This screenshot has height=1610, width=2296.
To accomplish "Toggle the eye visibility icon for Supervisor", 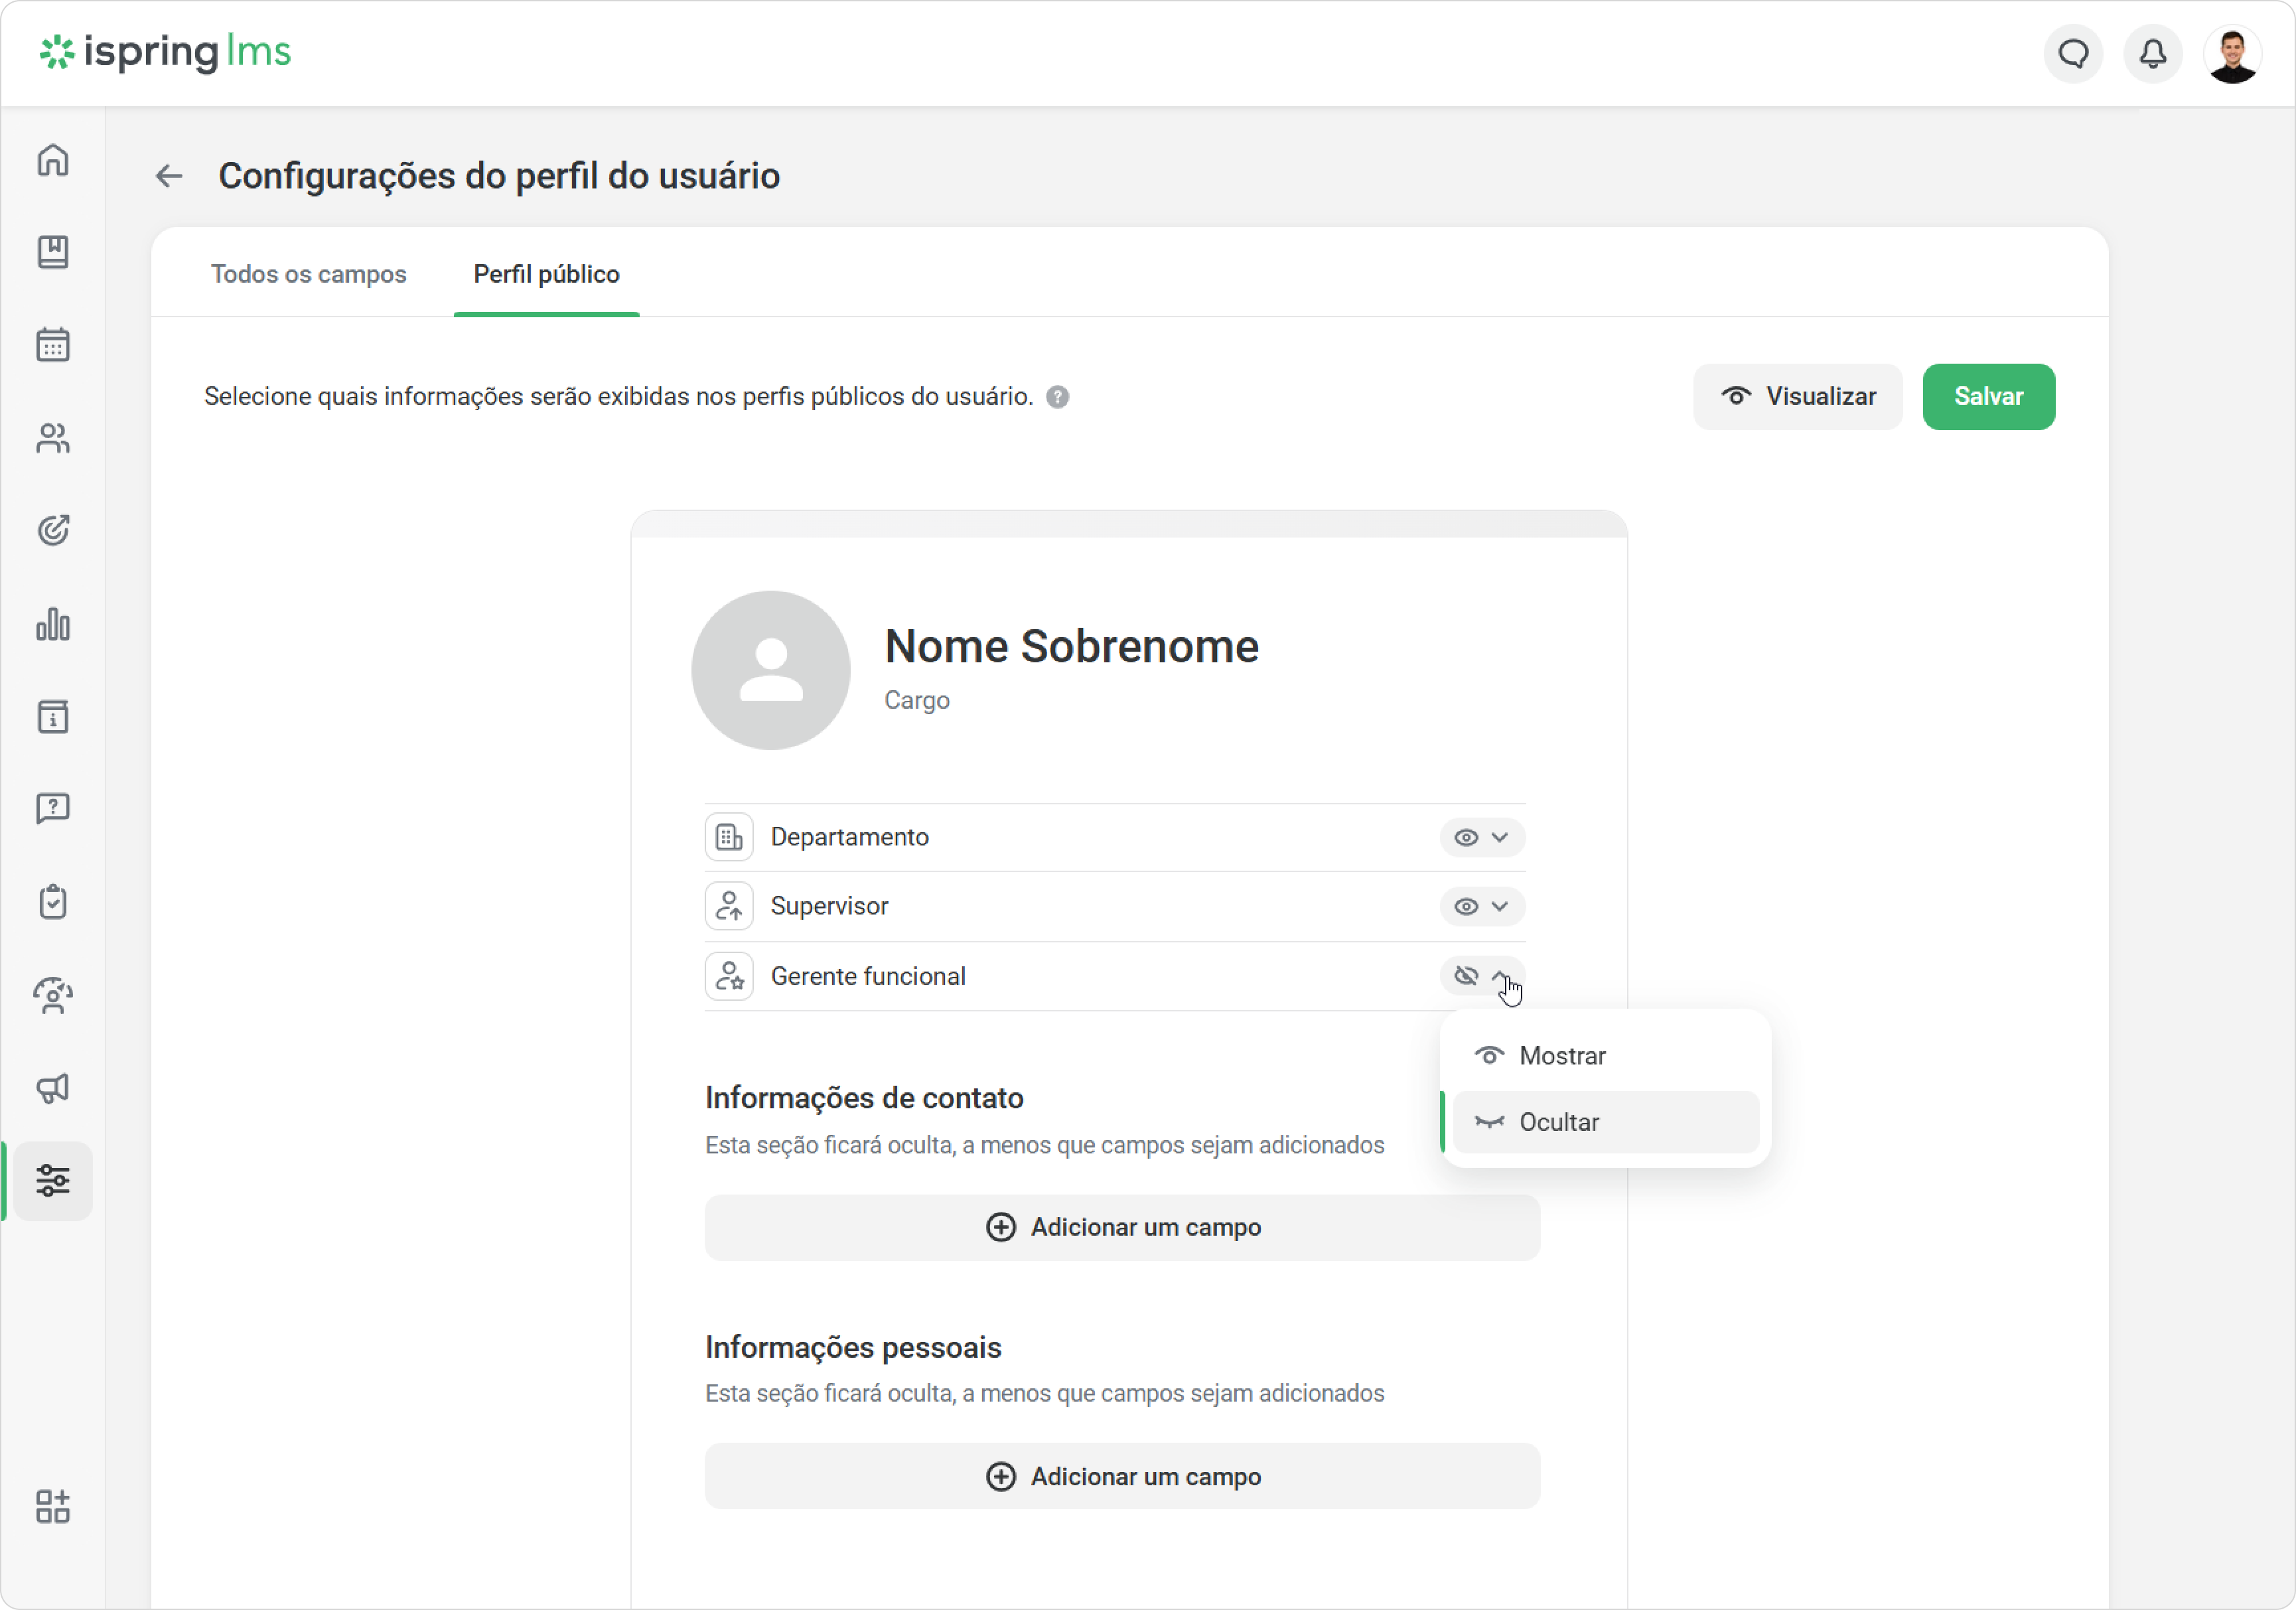I will [x=1466, y=907].
